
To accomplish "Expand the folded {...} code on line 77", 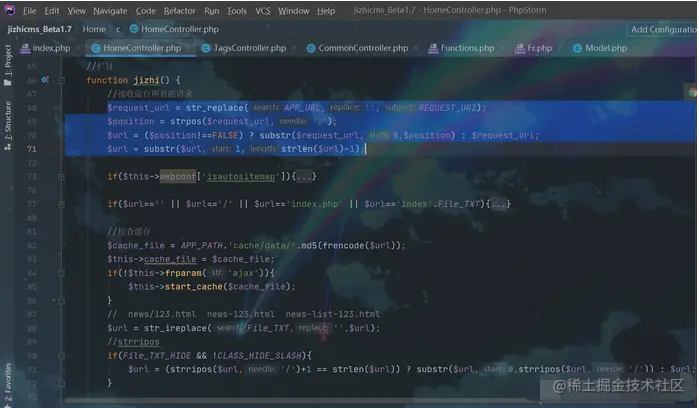I will pyautogui.click(x=500, y=204).
